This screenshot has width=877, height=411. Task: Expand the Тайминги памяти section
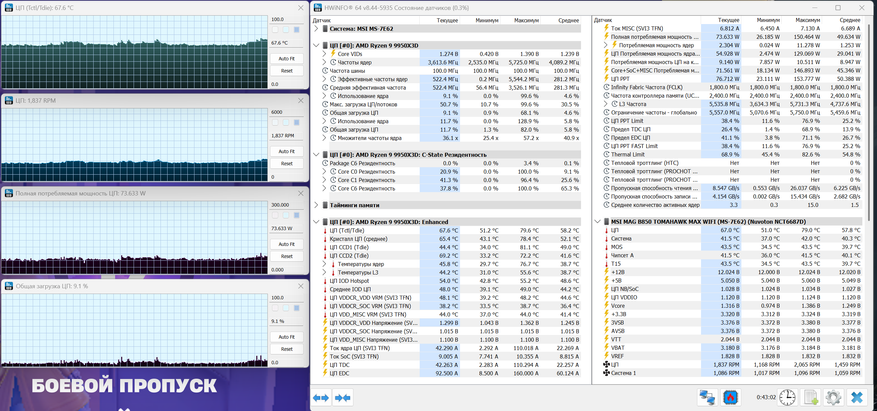click(317, 205)
